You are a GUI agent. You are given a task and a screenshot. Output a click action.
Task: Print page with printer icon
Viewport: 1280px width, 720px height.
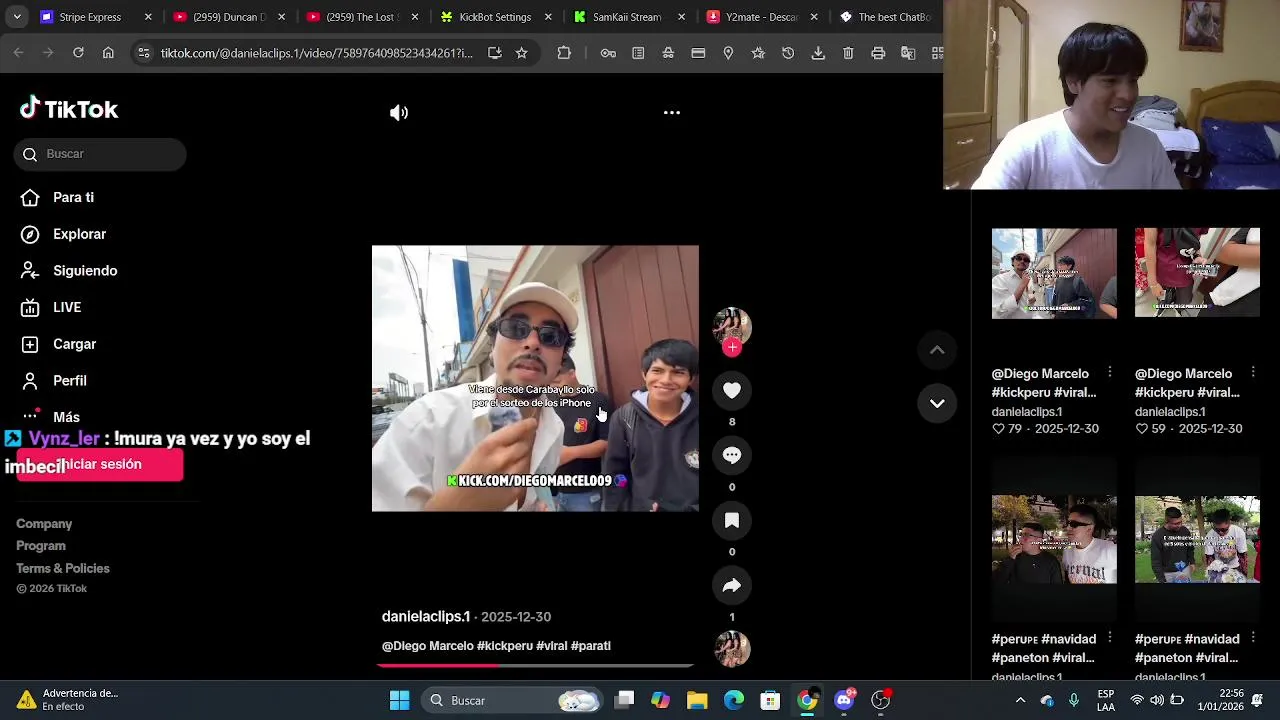coord(878,53)
